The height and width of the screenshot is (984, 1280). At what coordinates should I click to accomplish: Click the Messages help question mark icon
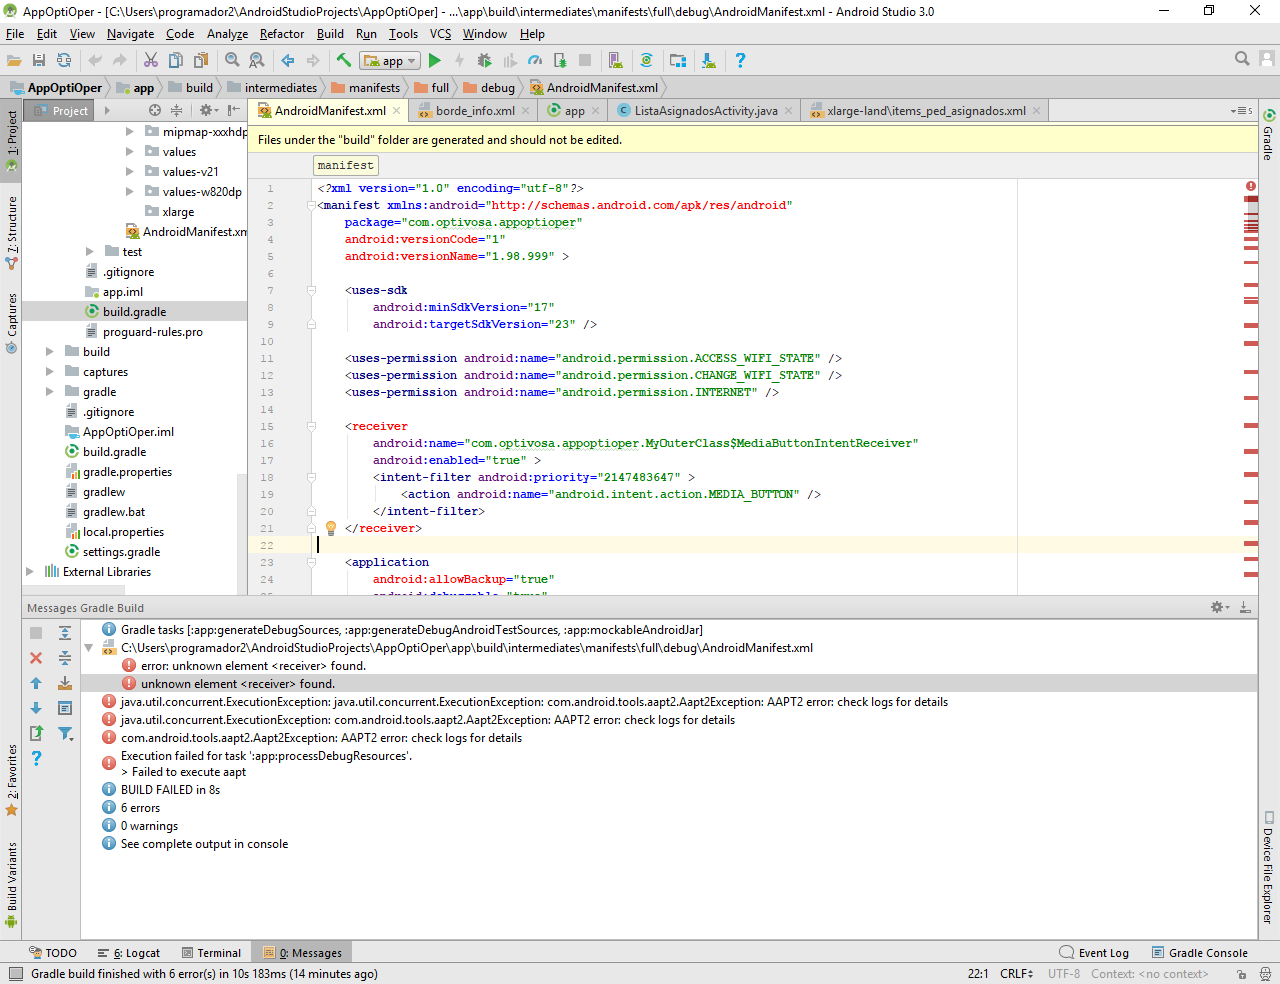coord(36,758)
